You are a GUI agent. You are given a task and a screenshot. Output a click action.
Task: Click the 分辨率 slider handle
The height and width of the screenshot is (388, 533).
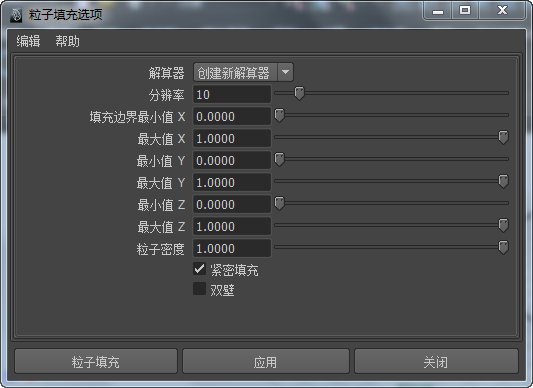pos(299,93)
